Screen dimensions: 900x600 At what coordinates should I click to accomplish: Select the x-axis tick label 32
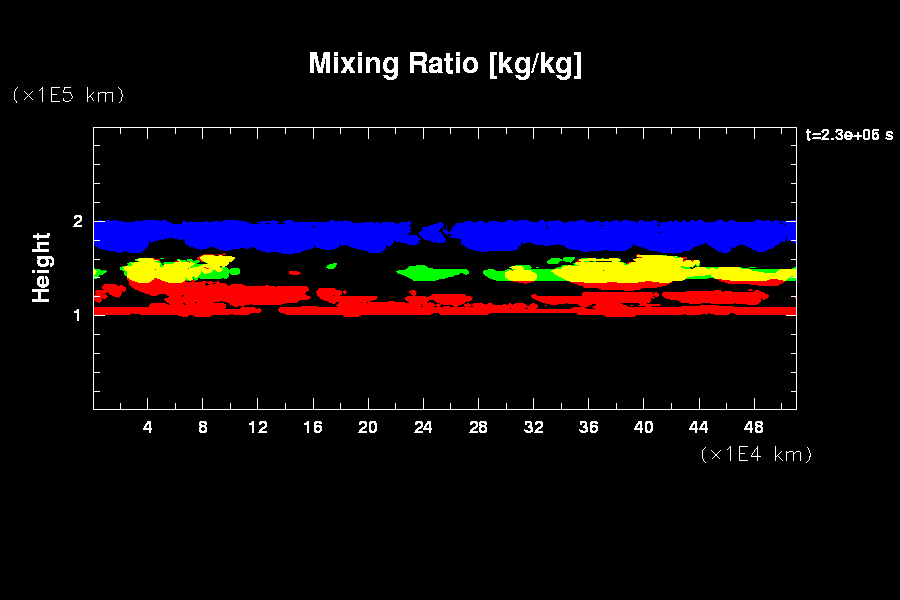533,427
